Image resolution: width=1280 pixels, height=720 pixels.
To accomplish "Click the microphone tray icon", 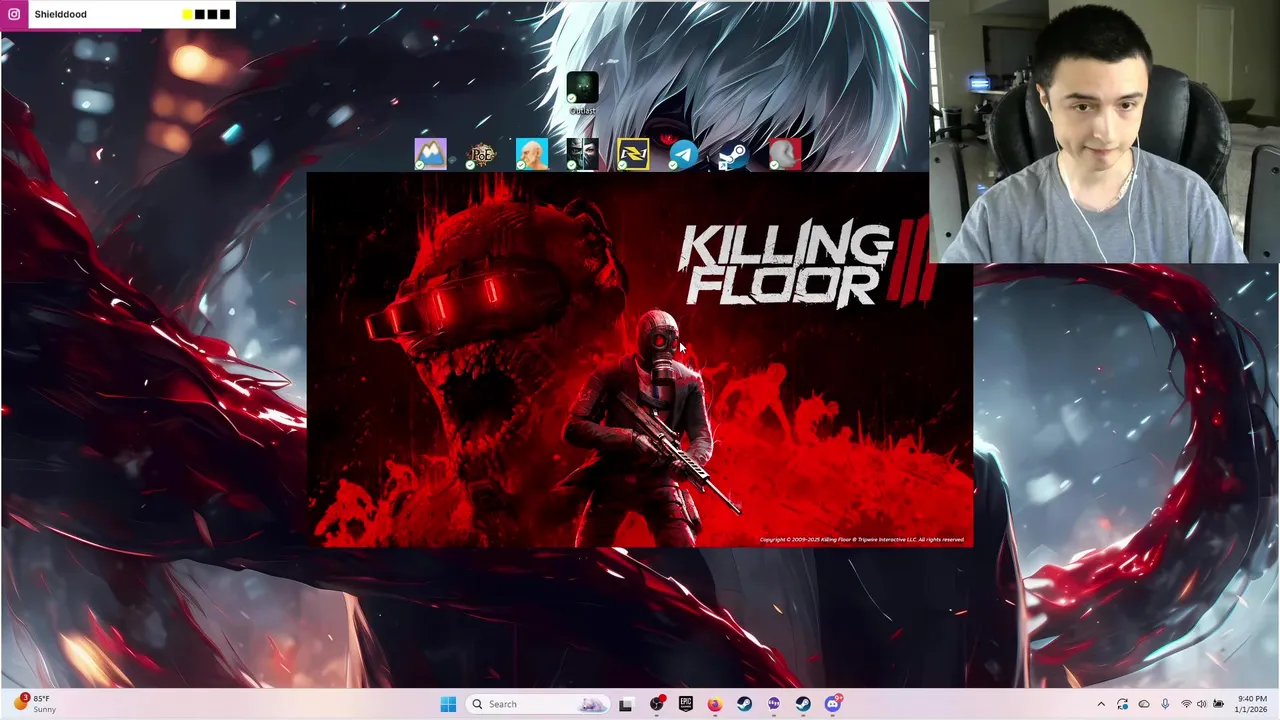I will tap(1165, 704).
